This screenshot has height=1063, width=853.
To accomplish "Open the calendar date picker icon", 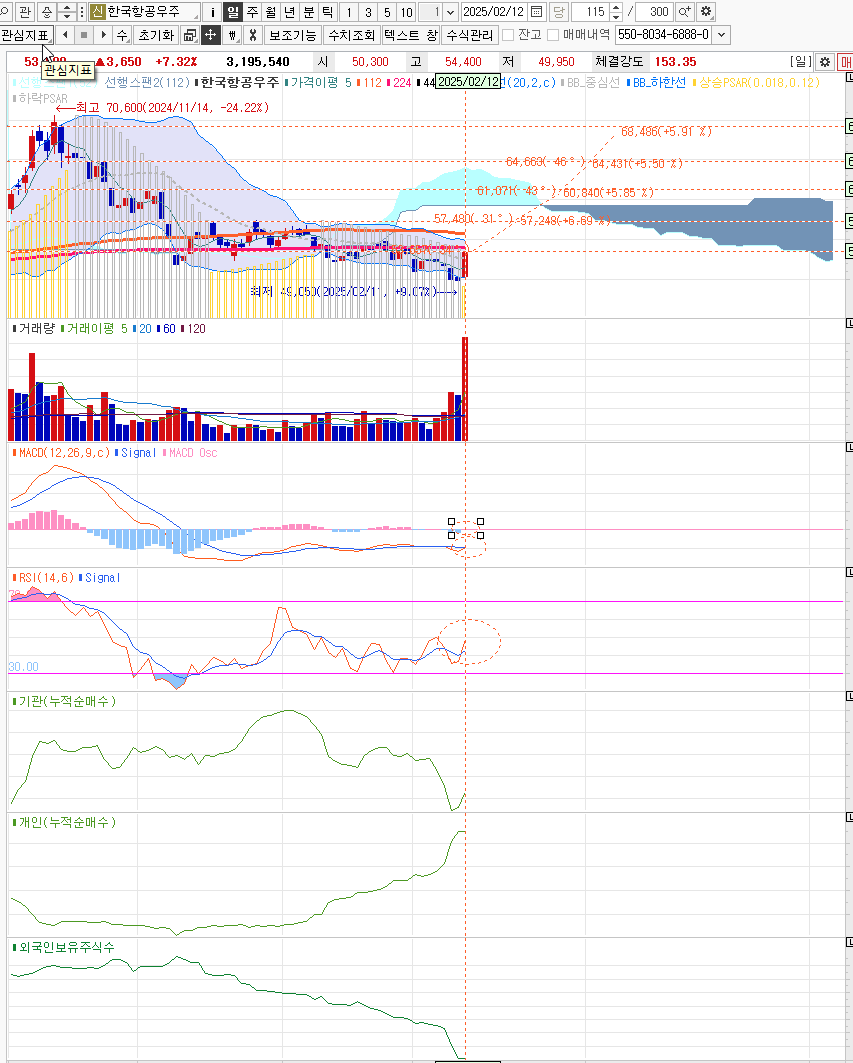I will coord(537,12).
